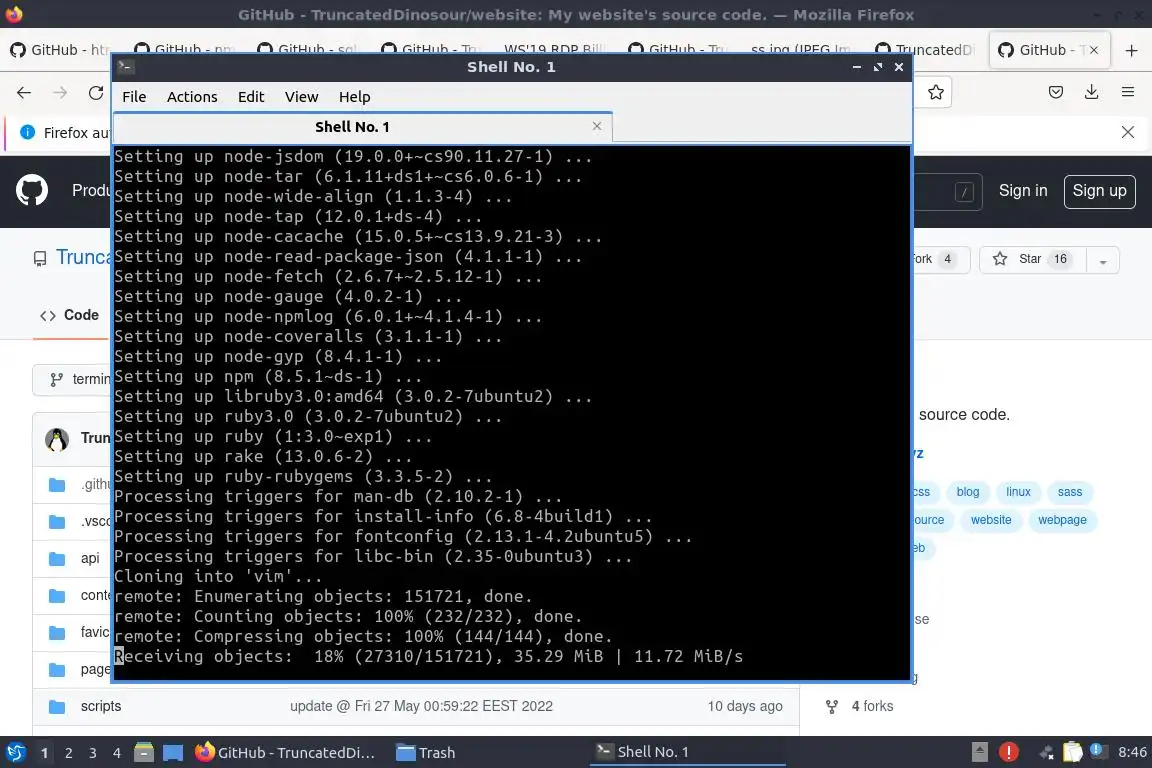The image size is (1152, 768).
Task: Open the branch selector dropdown
Action: coord(72,379)
